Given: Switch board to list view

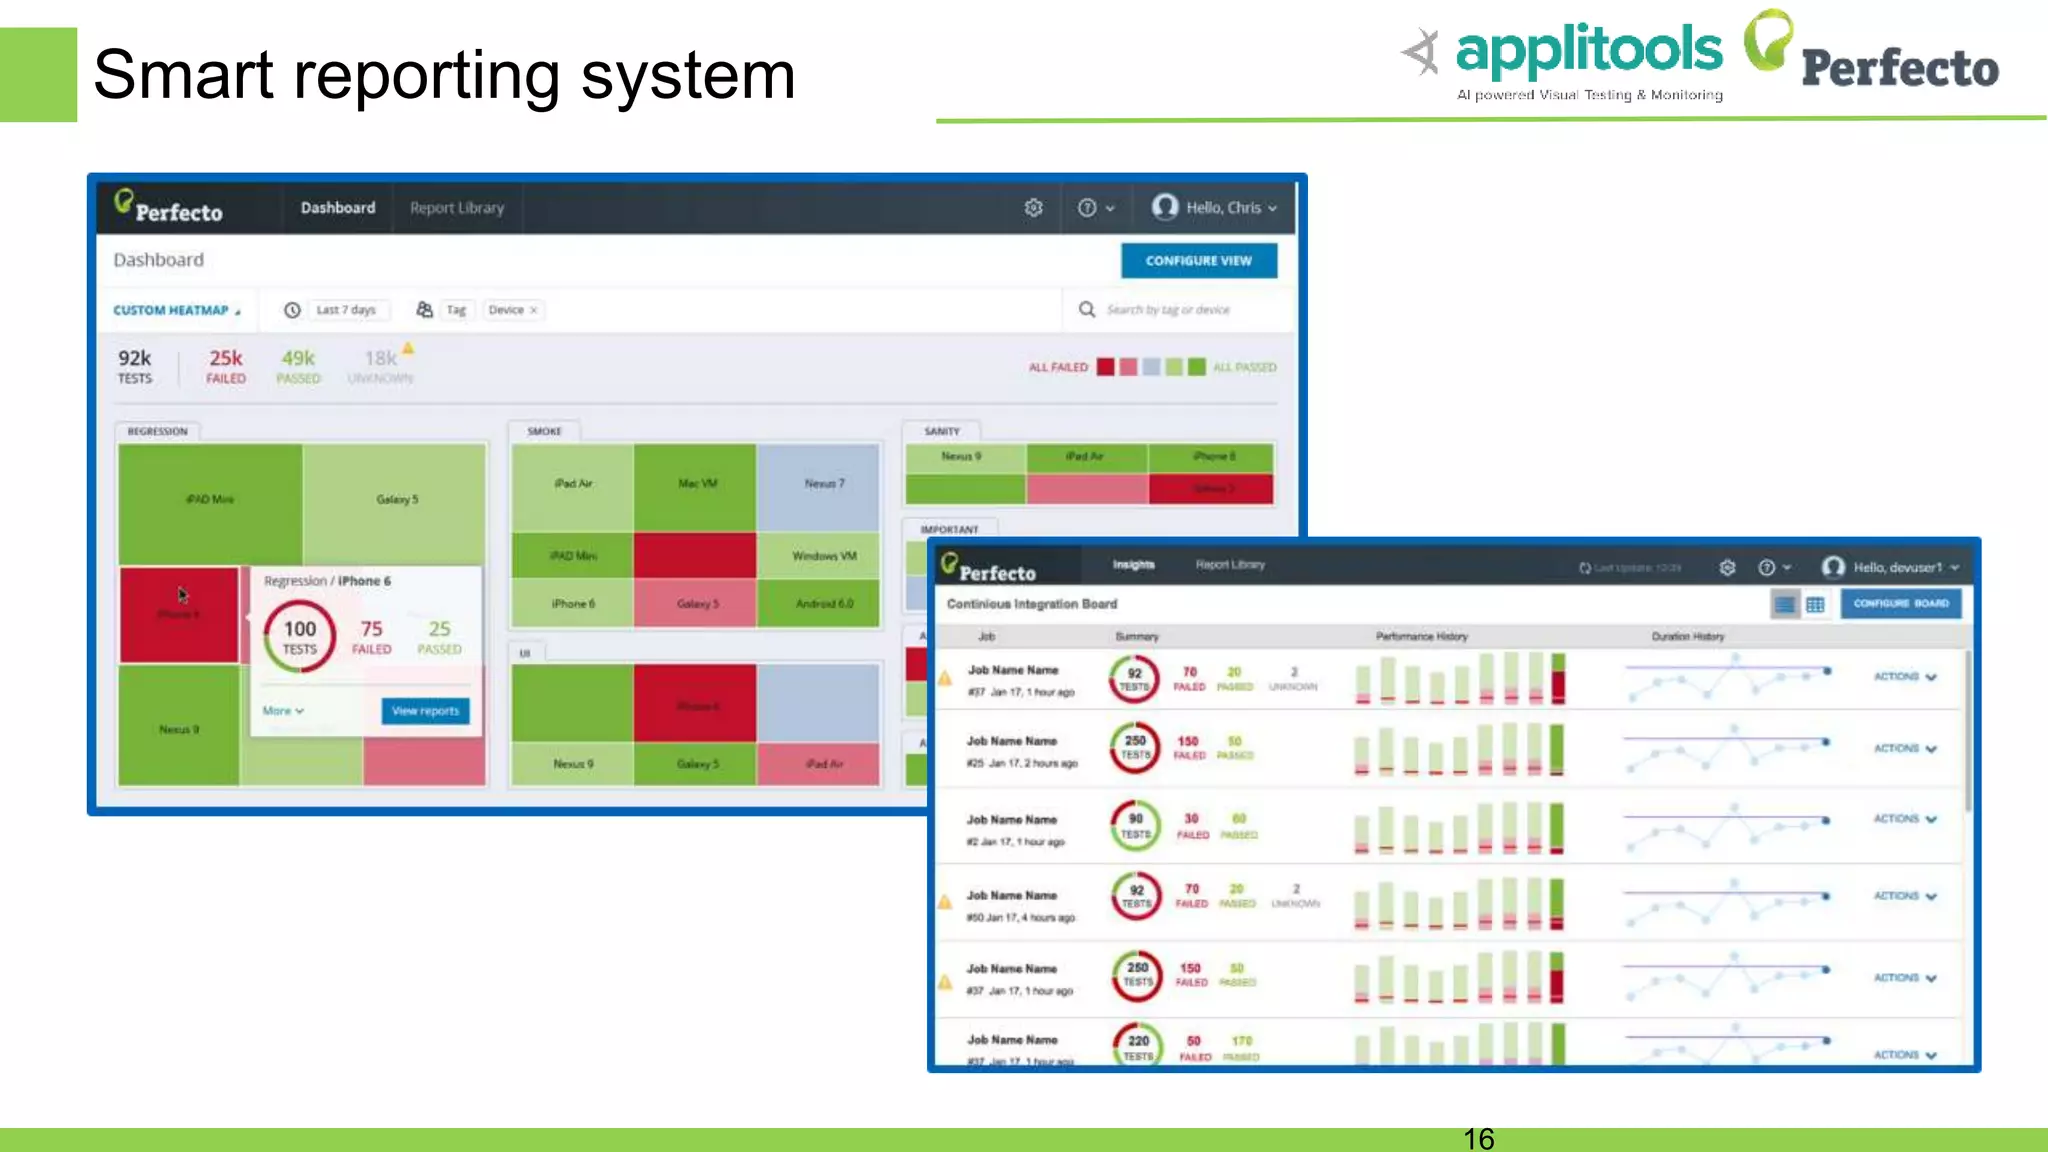Looking at the screenshot, I should 1784,604.
